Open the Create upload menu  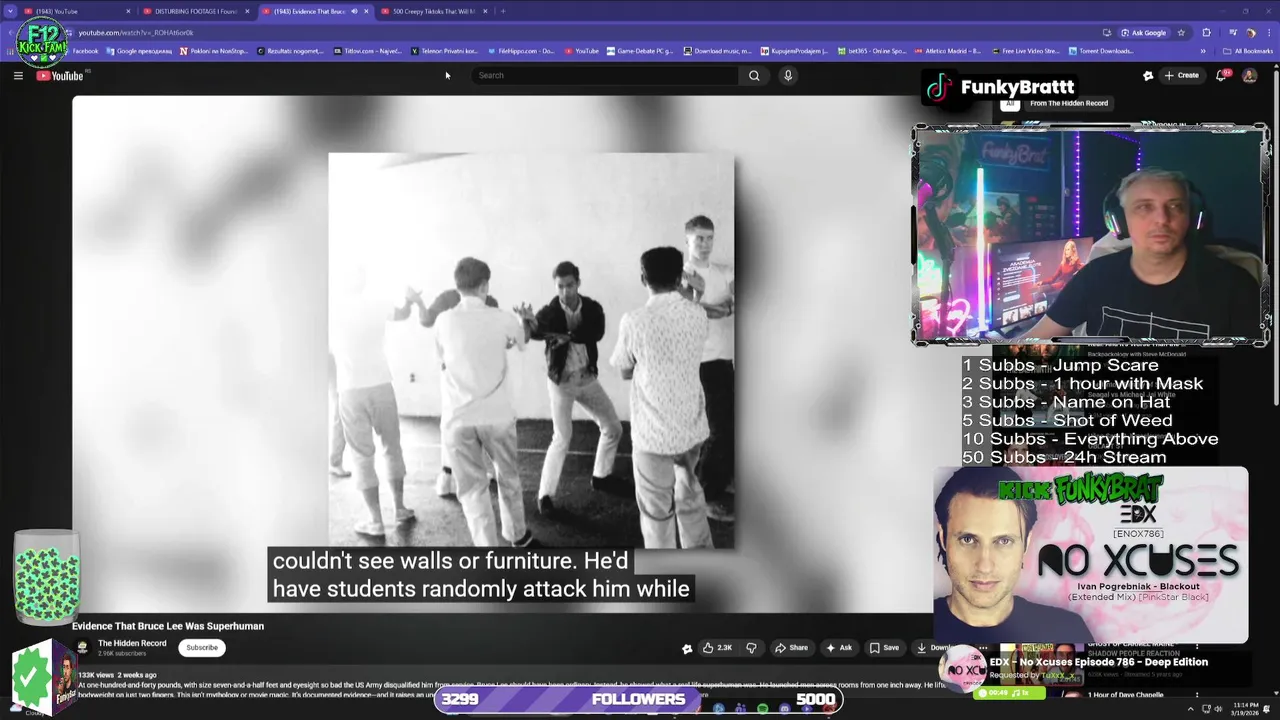[1181, 75]
